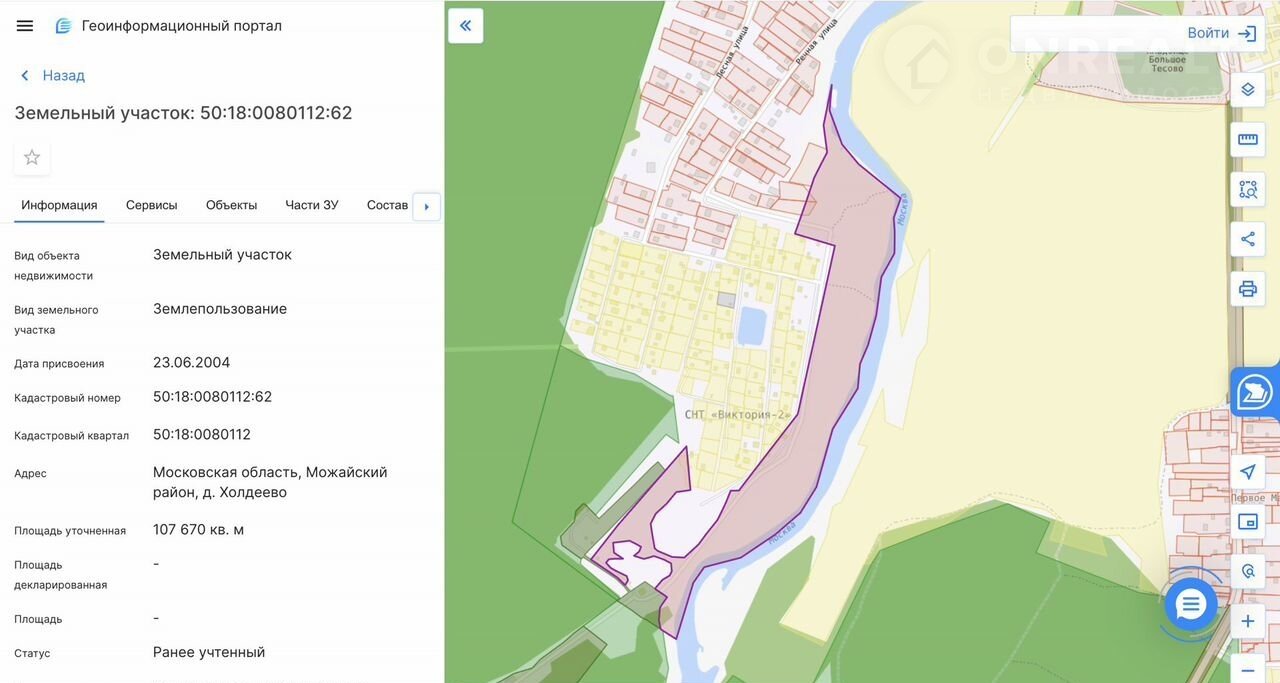Zoom in on the map
The height and width of the screenshot is (683, 1280).
click(1247, 622)
